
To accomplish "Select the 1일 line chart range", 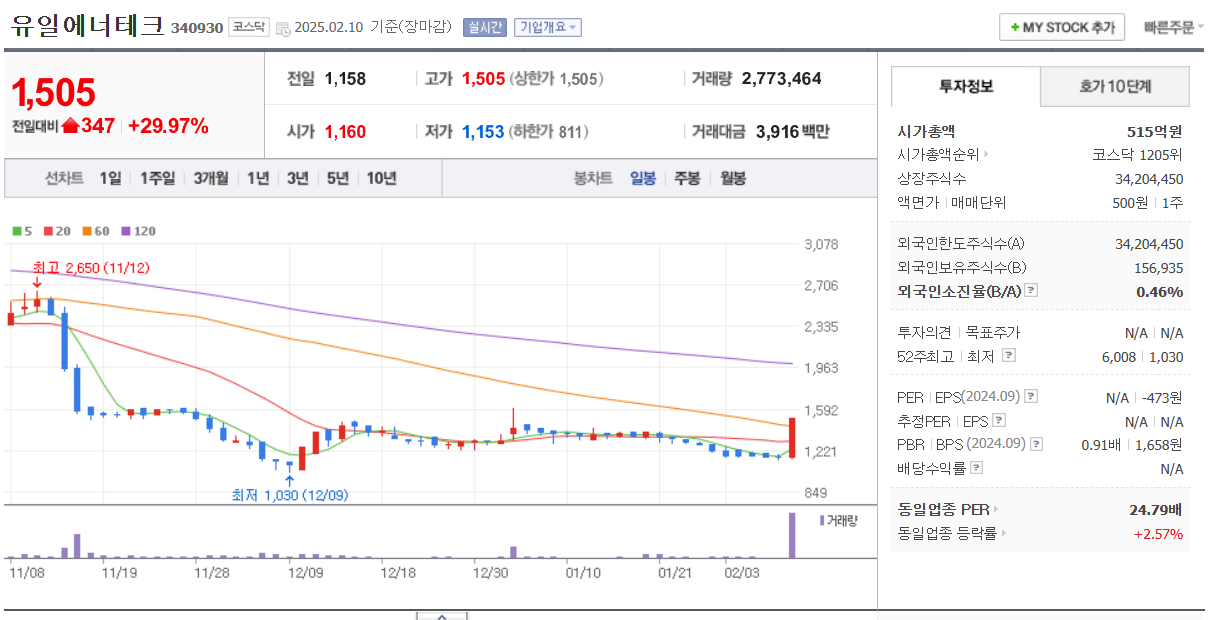I will point(110,179).
